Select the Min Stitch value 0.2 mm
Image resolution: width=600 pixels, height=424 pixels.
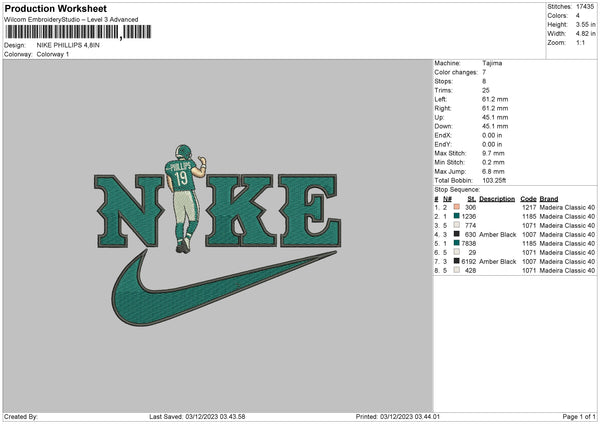coord(493,162)
